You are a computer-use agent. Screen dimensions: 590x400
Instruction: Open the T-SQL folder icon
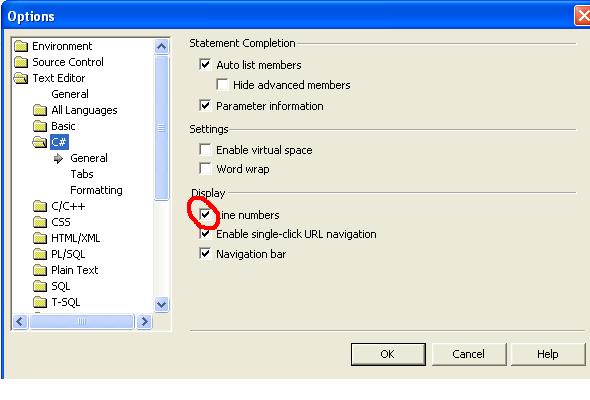click(x=40, y=302)
